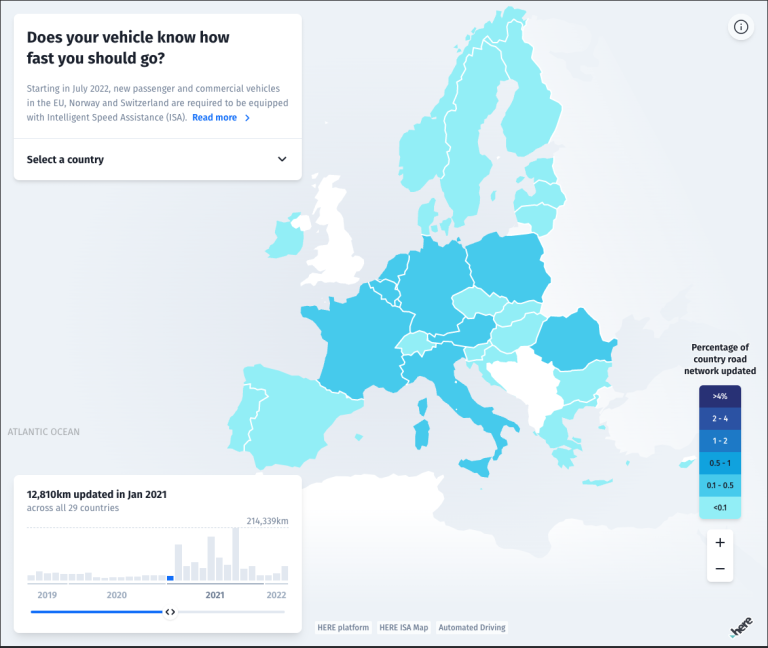Click the 2 - 4 legend swatch
Screen dimensions: 768x648
click(x=720, y=418)
